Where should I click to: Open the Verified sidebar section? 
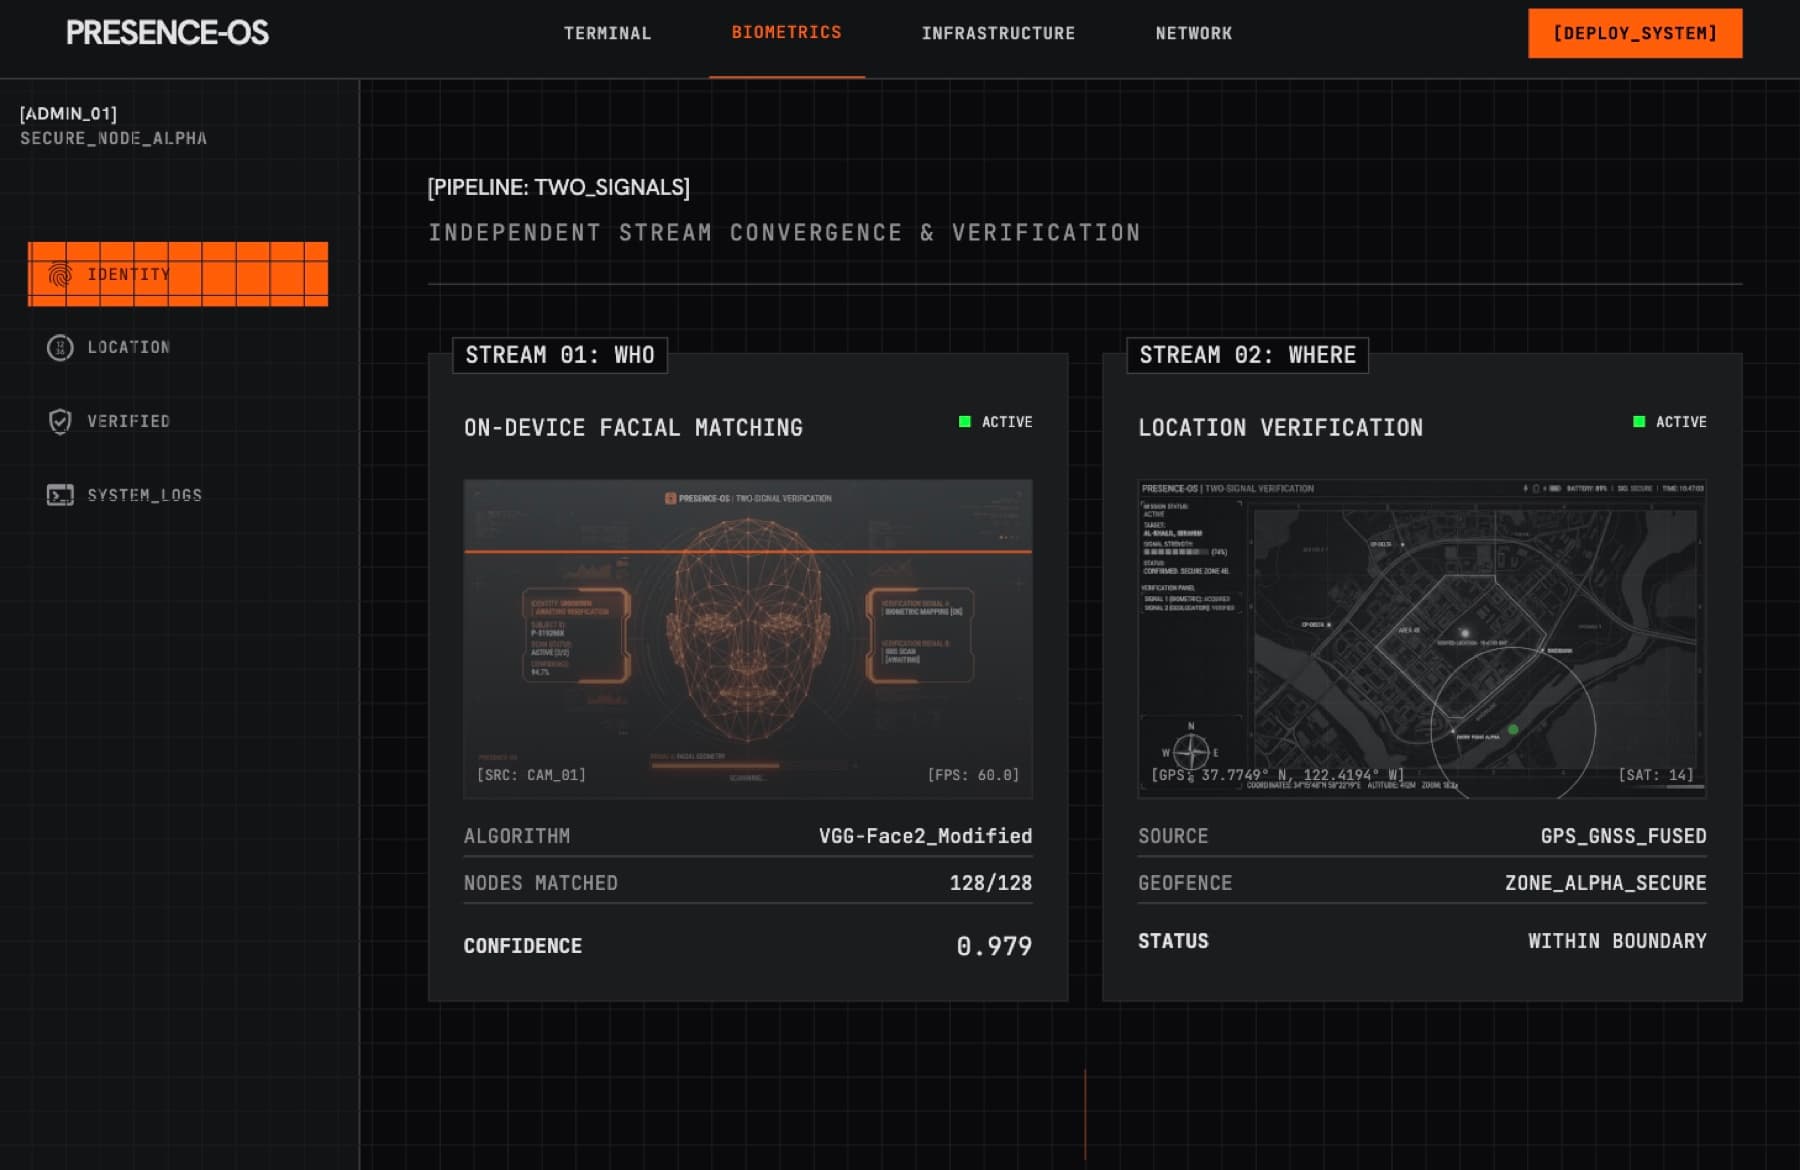point(178,421)
